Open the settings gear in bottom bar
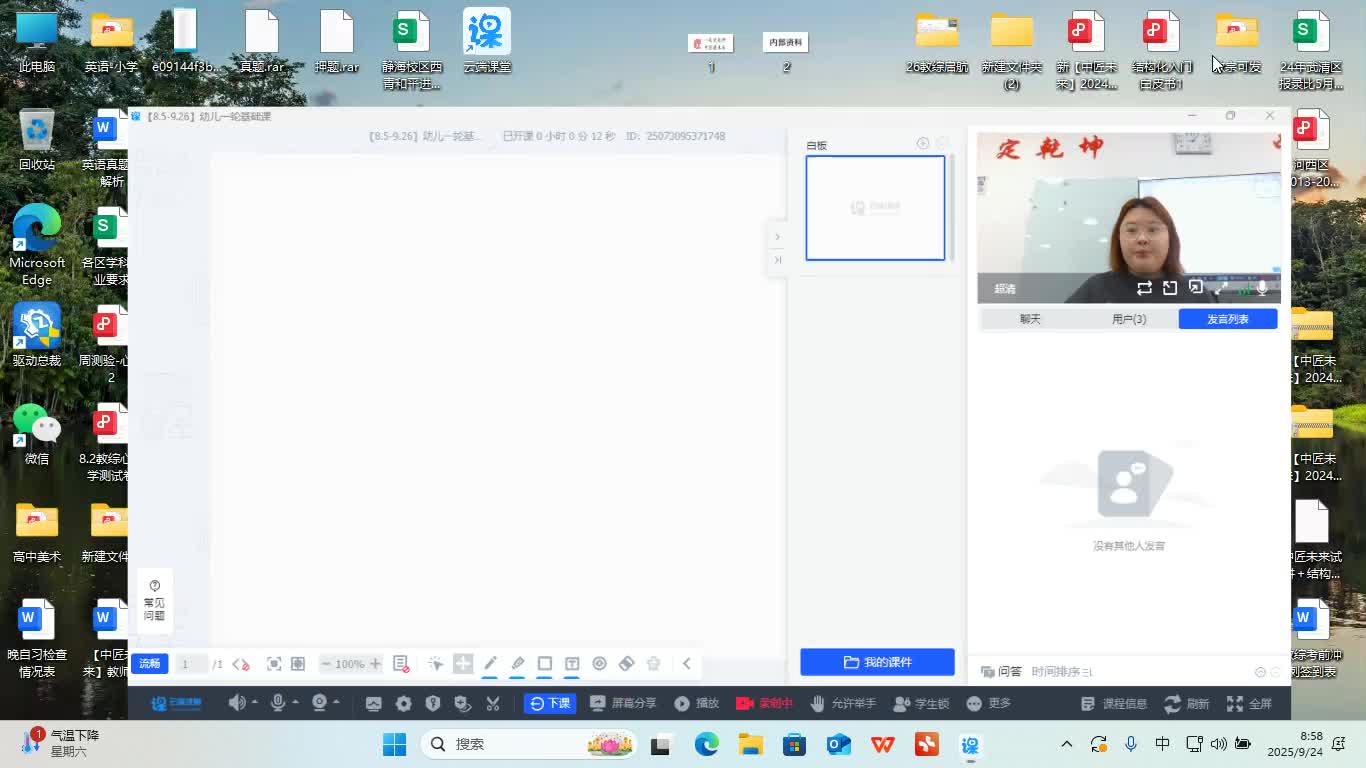 (403, 703)
